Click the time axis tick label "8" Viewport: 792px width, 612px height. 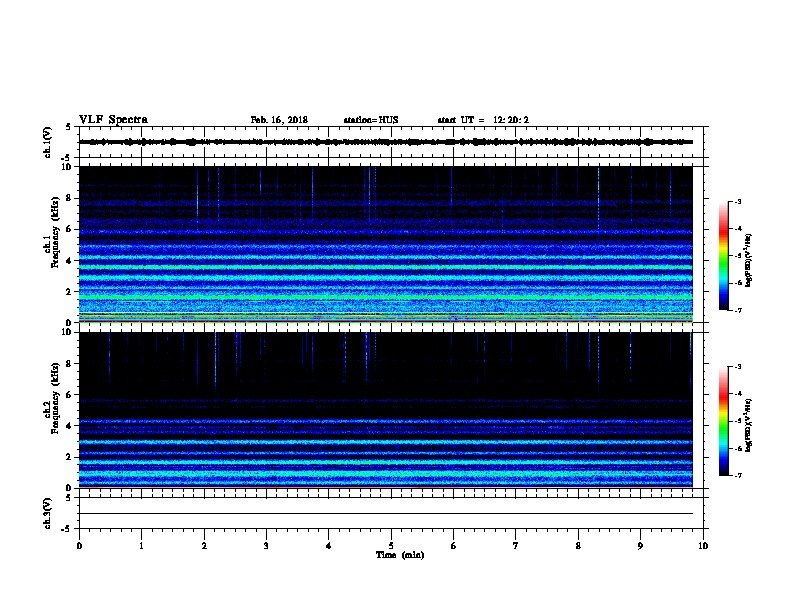[578, 546]
